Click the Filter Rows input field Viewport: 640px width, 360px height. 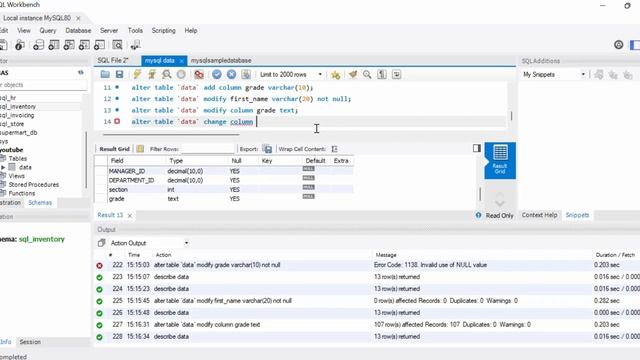coord(207,149)
